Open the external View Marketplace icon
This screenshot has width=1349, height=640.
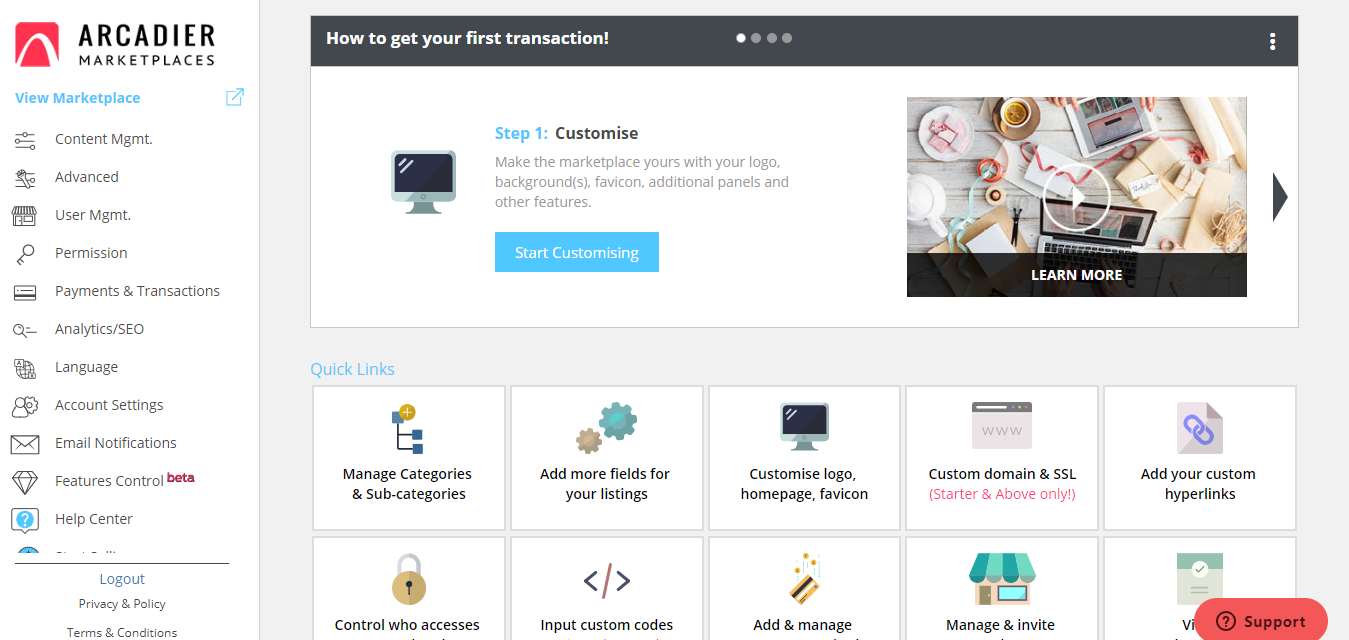pos(235,97)
